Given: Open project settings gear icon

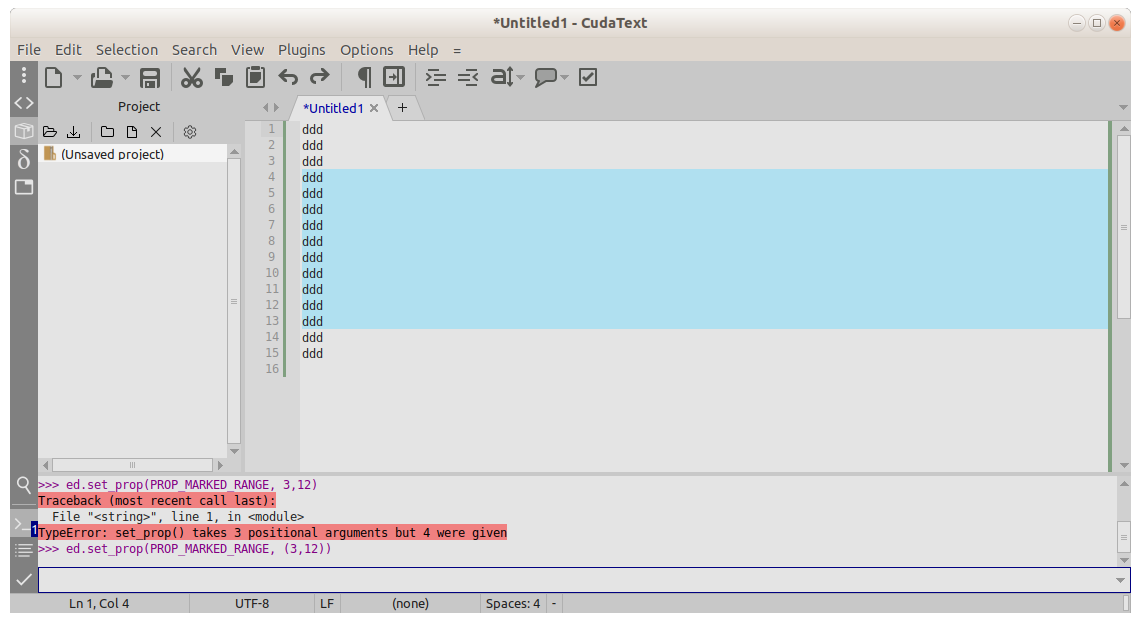Looking at the screenshot, I should tap(190, 132).
